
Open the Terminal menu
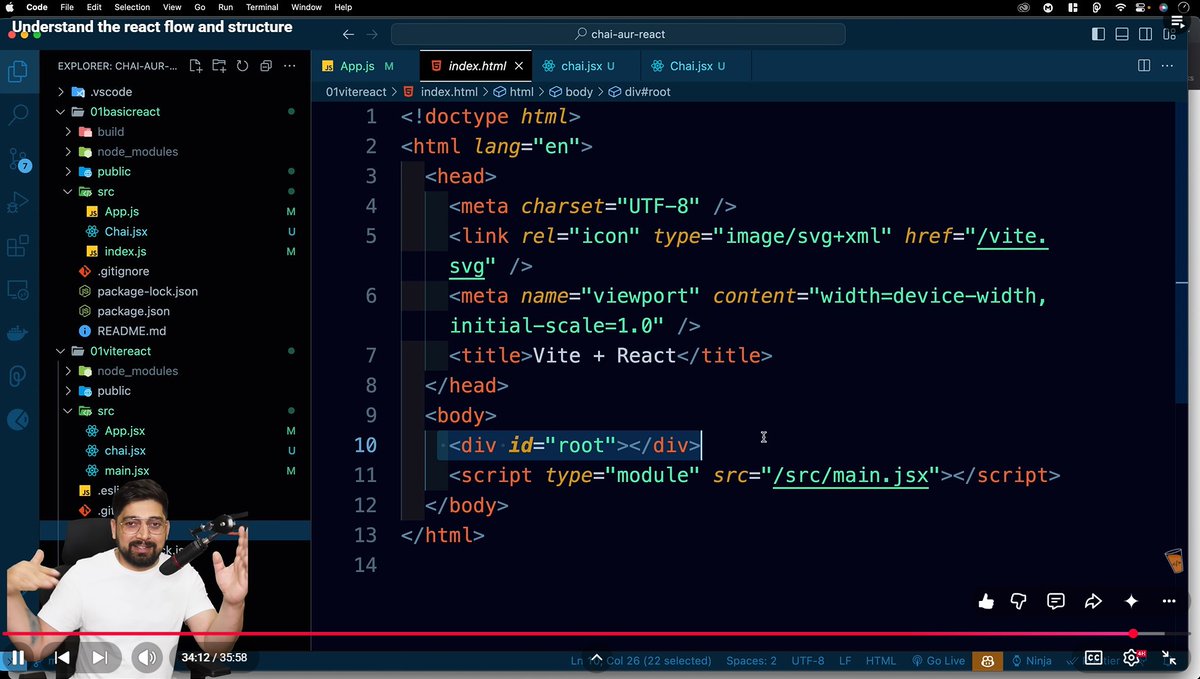pos(262,7)
